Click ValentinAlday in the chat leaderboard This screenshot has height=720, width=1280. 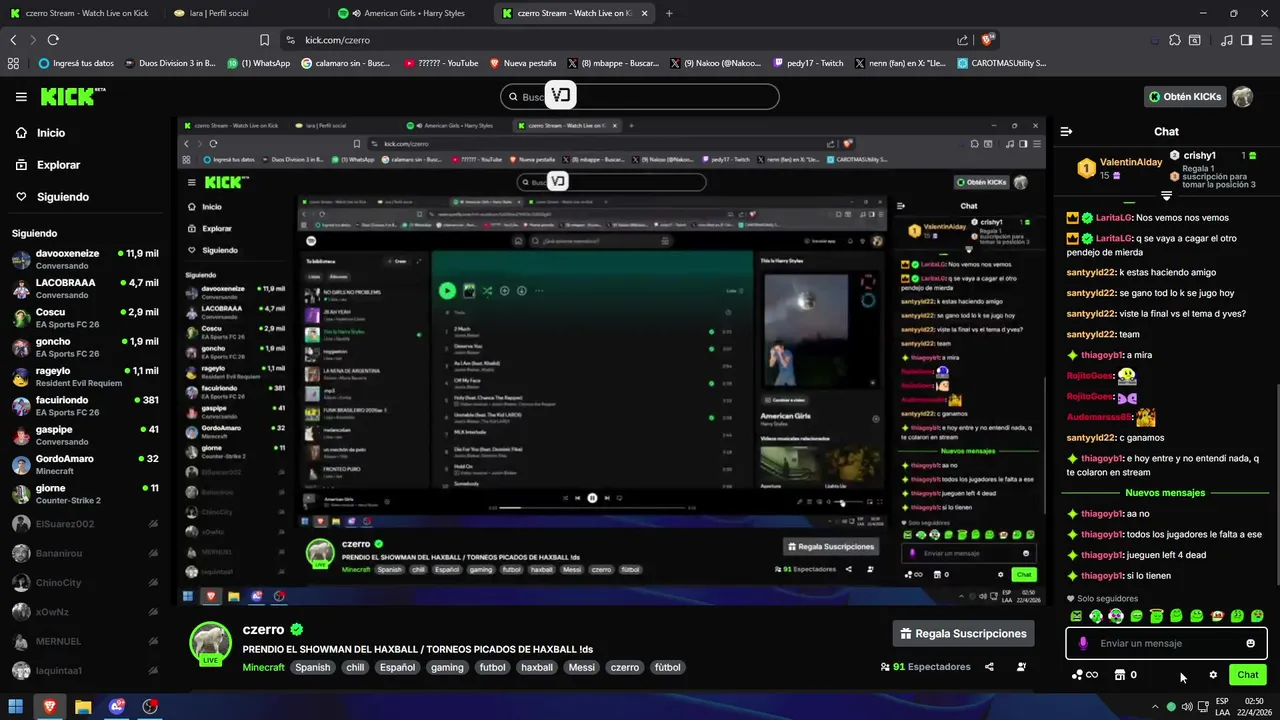coord(1131,162)
